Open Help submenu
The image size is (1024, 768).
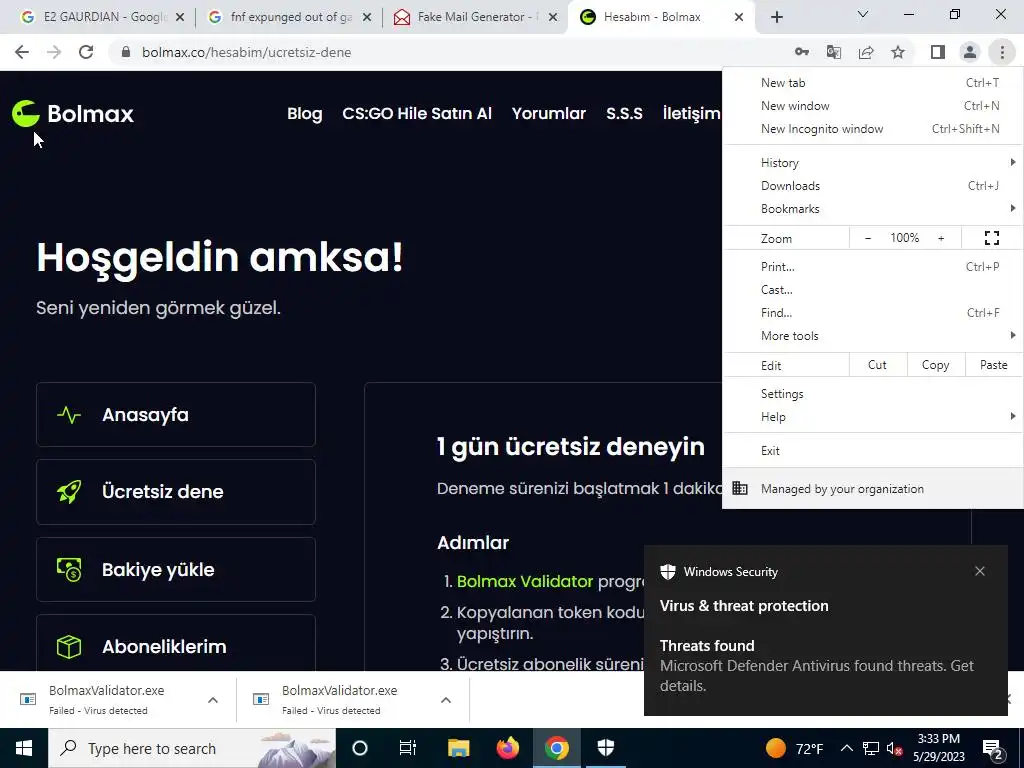(872, 417)
